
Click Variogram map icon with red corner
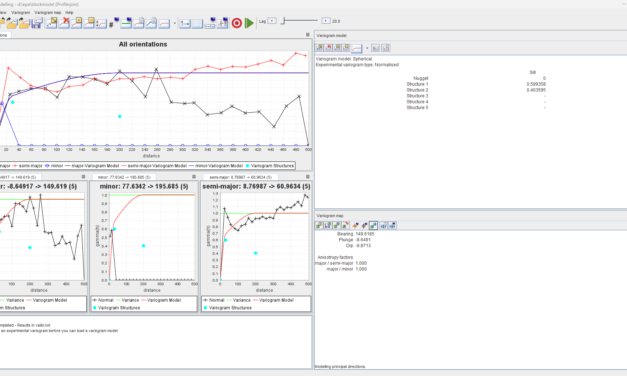(x=345, y=226)
